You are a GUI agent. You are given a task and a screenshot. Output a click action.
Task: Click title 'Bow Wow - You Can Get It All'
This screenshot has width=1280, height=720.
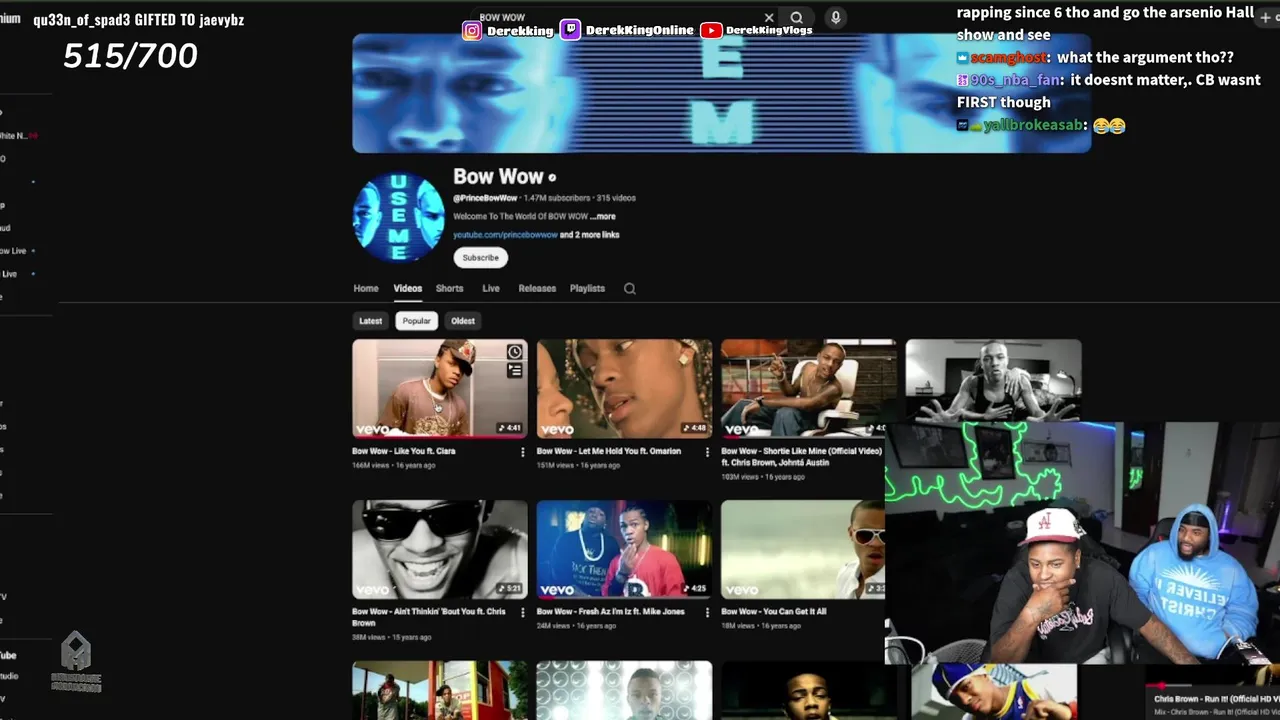pos(774,611)
